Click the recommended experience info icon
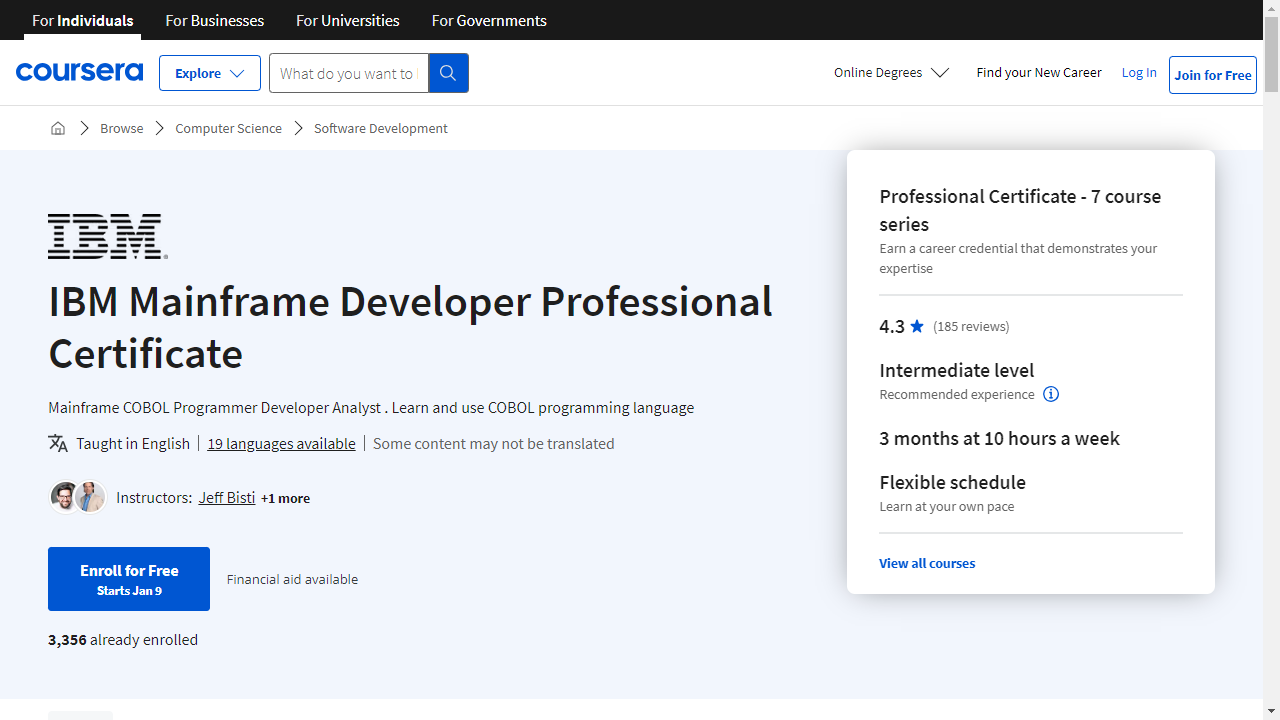 pos(1051,394)
